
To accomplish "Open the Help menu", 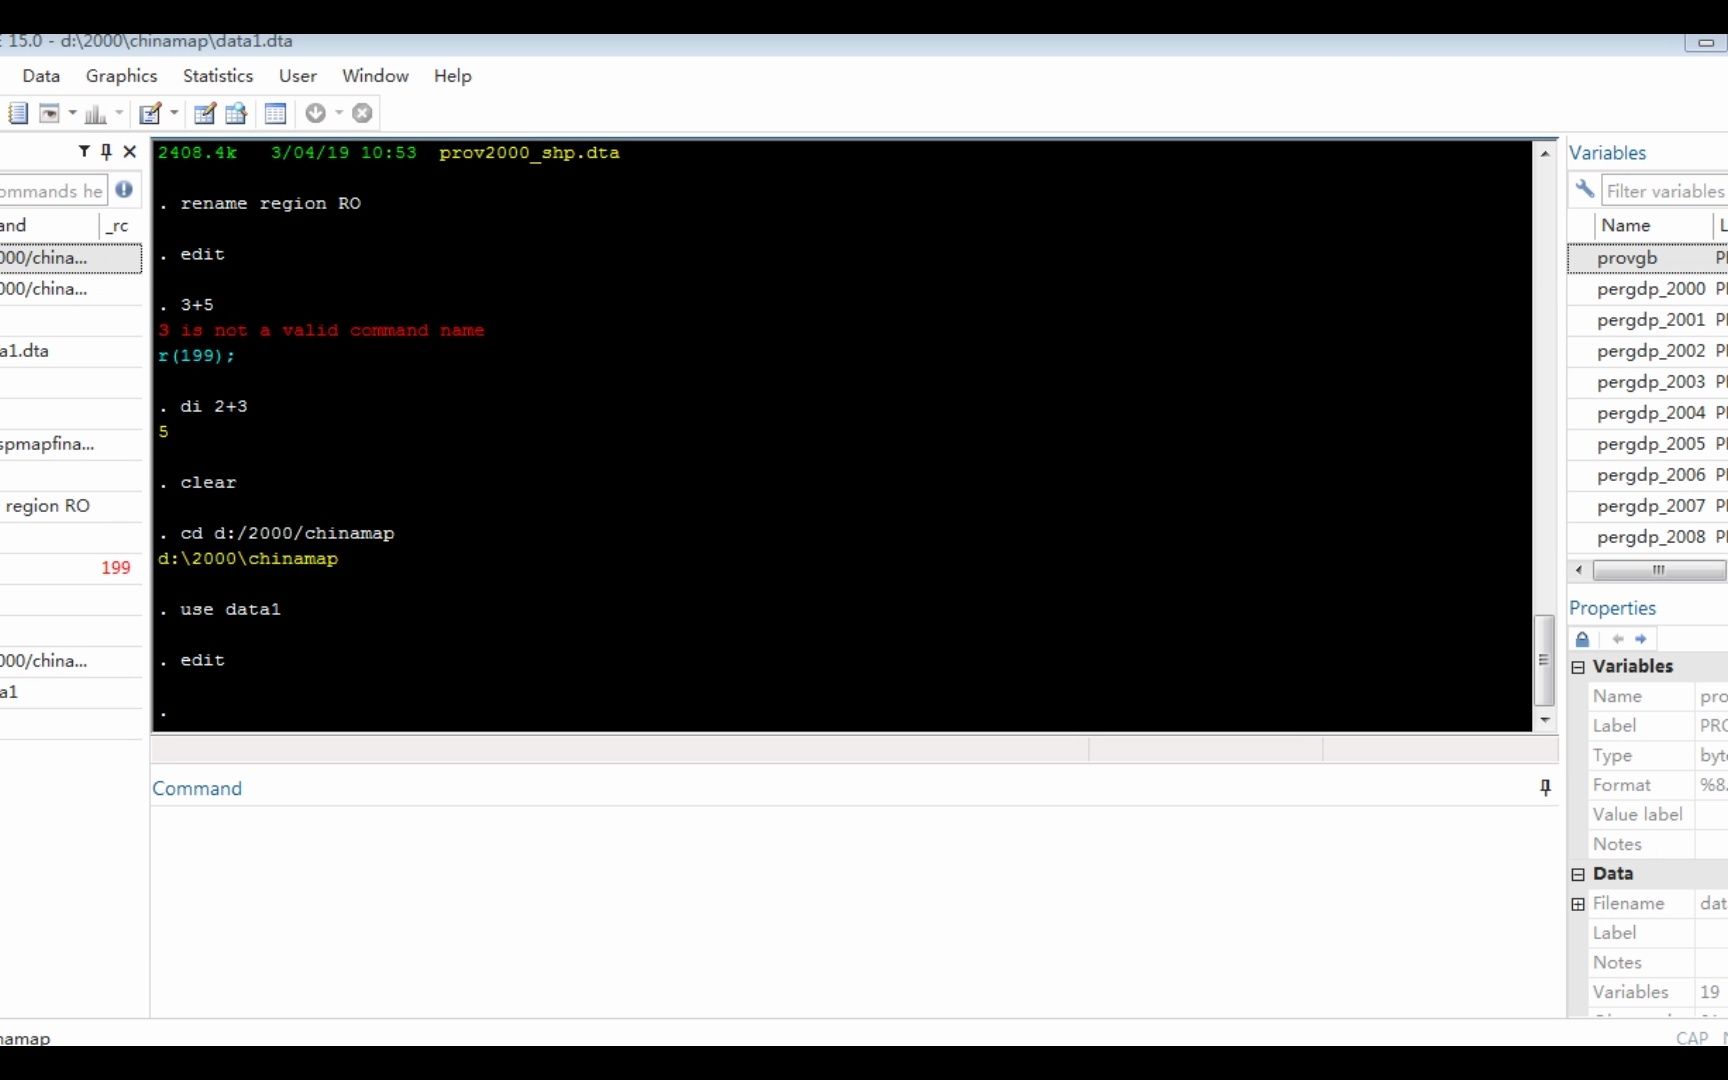I will tap(452, 76).
